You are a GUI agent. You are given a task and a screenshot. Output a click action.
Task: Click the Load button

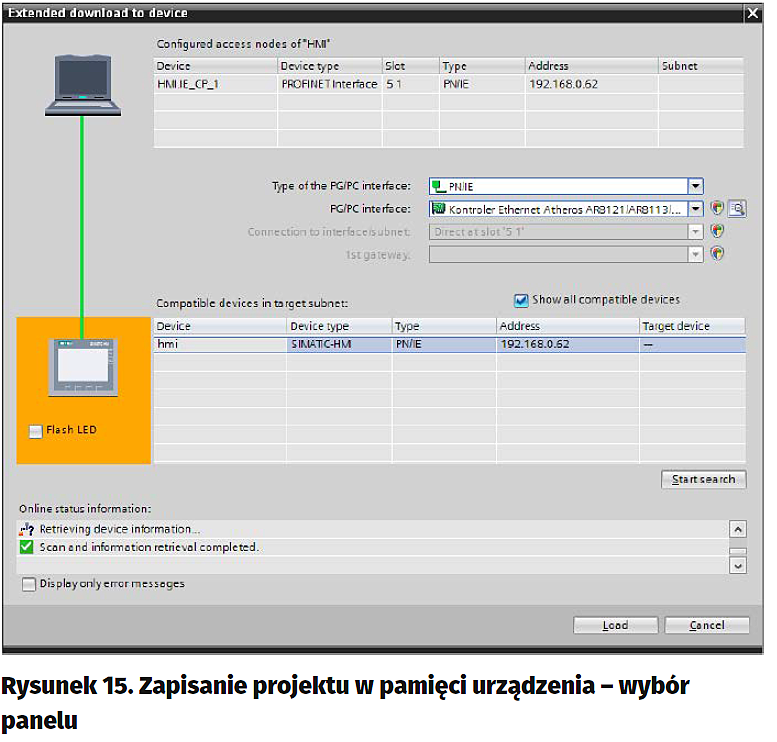pos(616,625)
